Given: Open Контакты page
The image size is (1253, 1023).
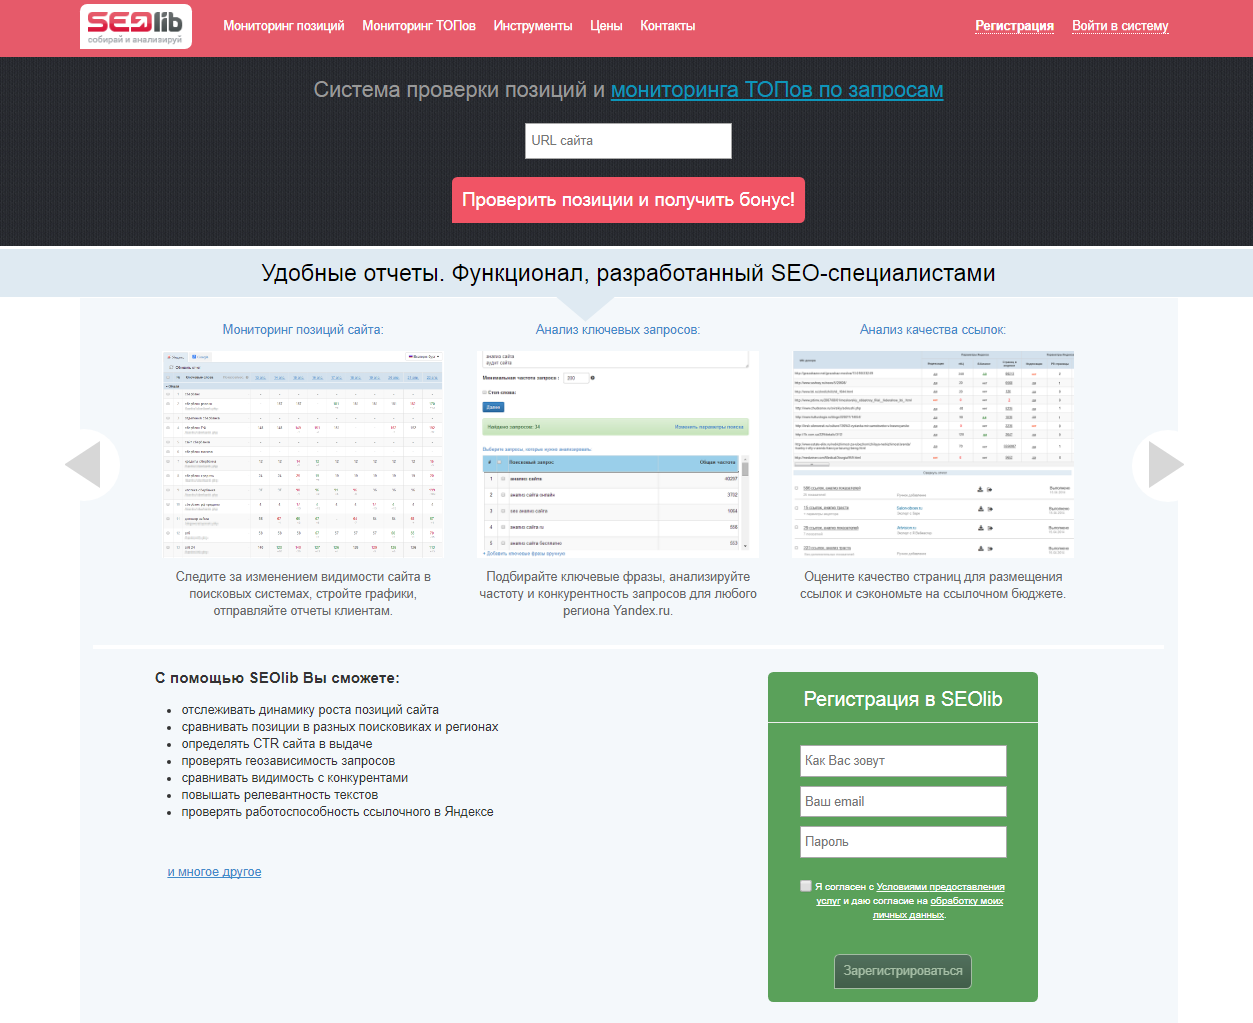Looking at the screenshot, I should tap(668, 26).
